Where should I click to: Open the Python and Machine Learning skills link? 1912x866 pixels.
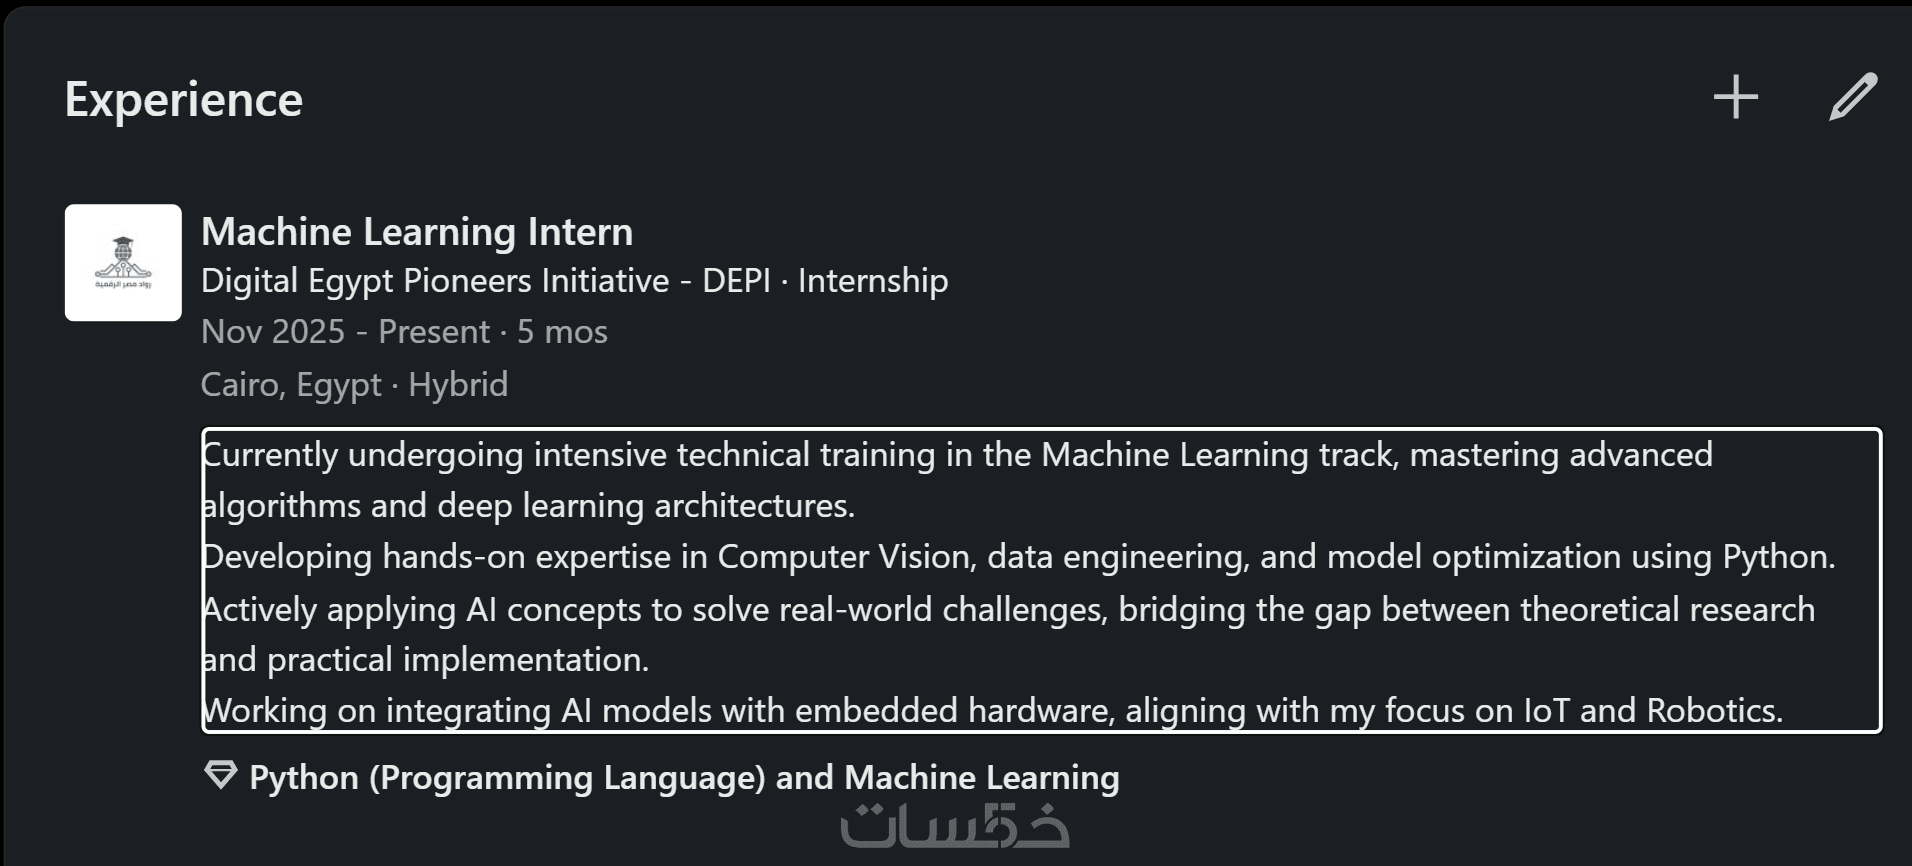pyautogui.click(x=684, y=778)
